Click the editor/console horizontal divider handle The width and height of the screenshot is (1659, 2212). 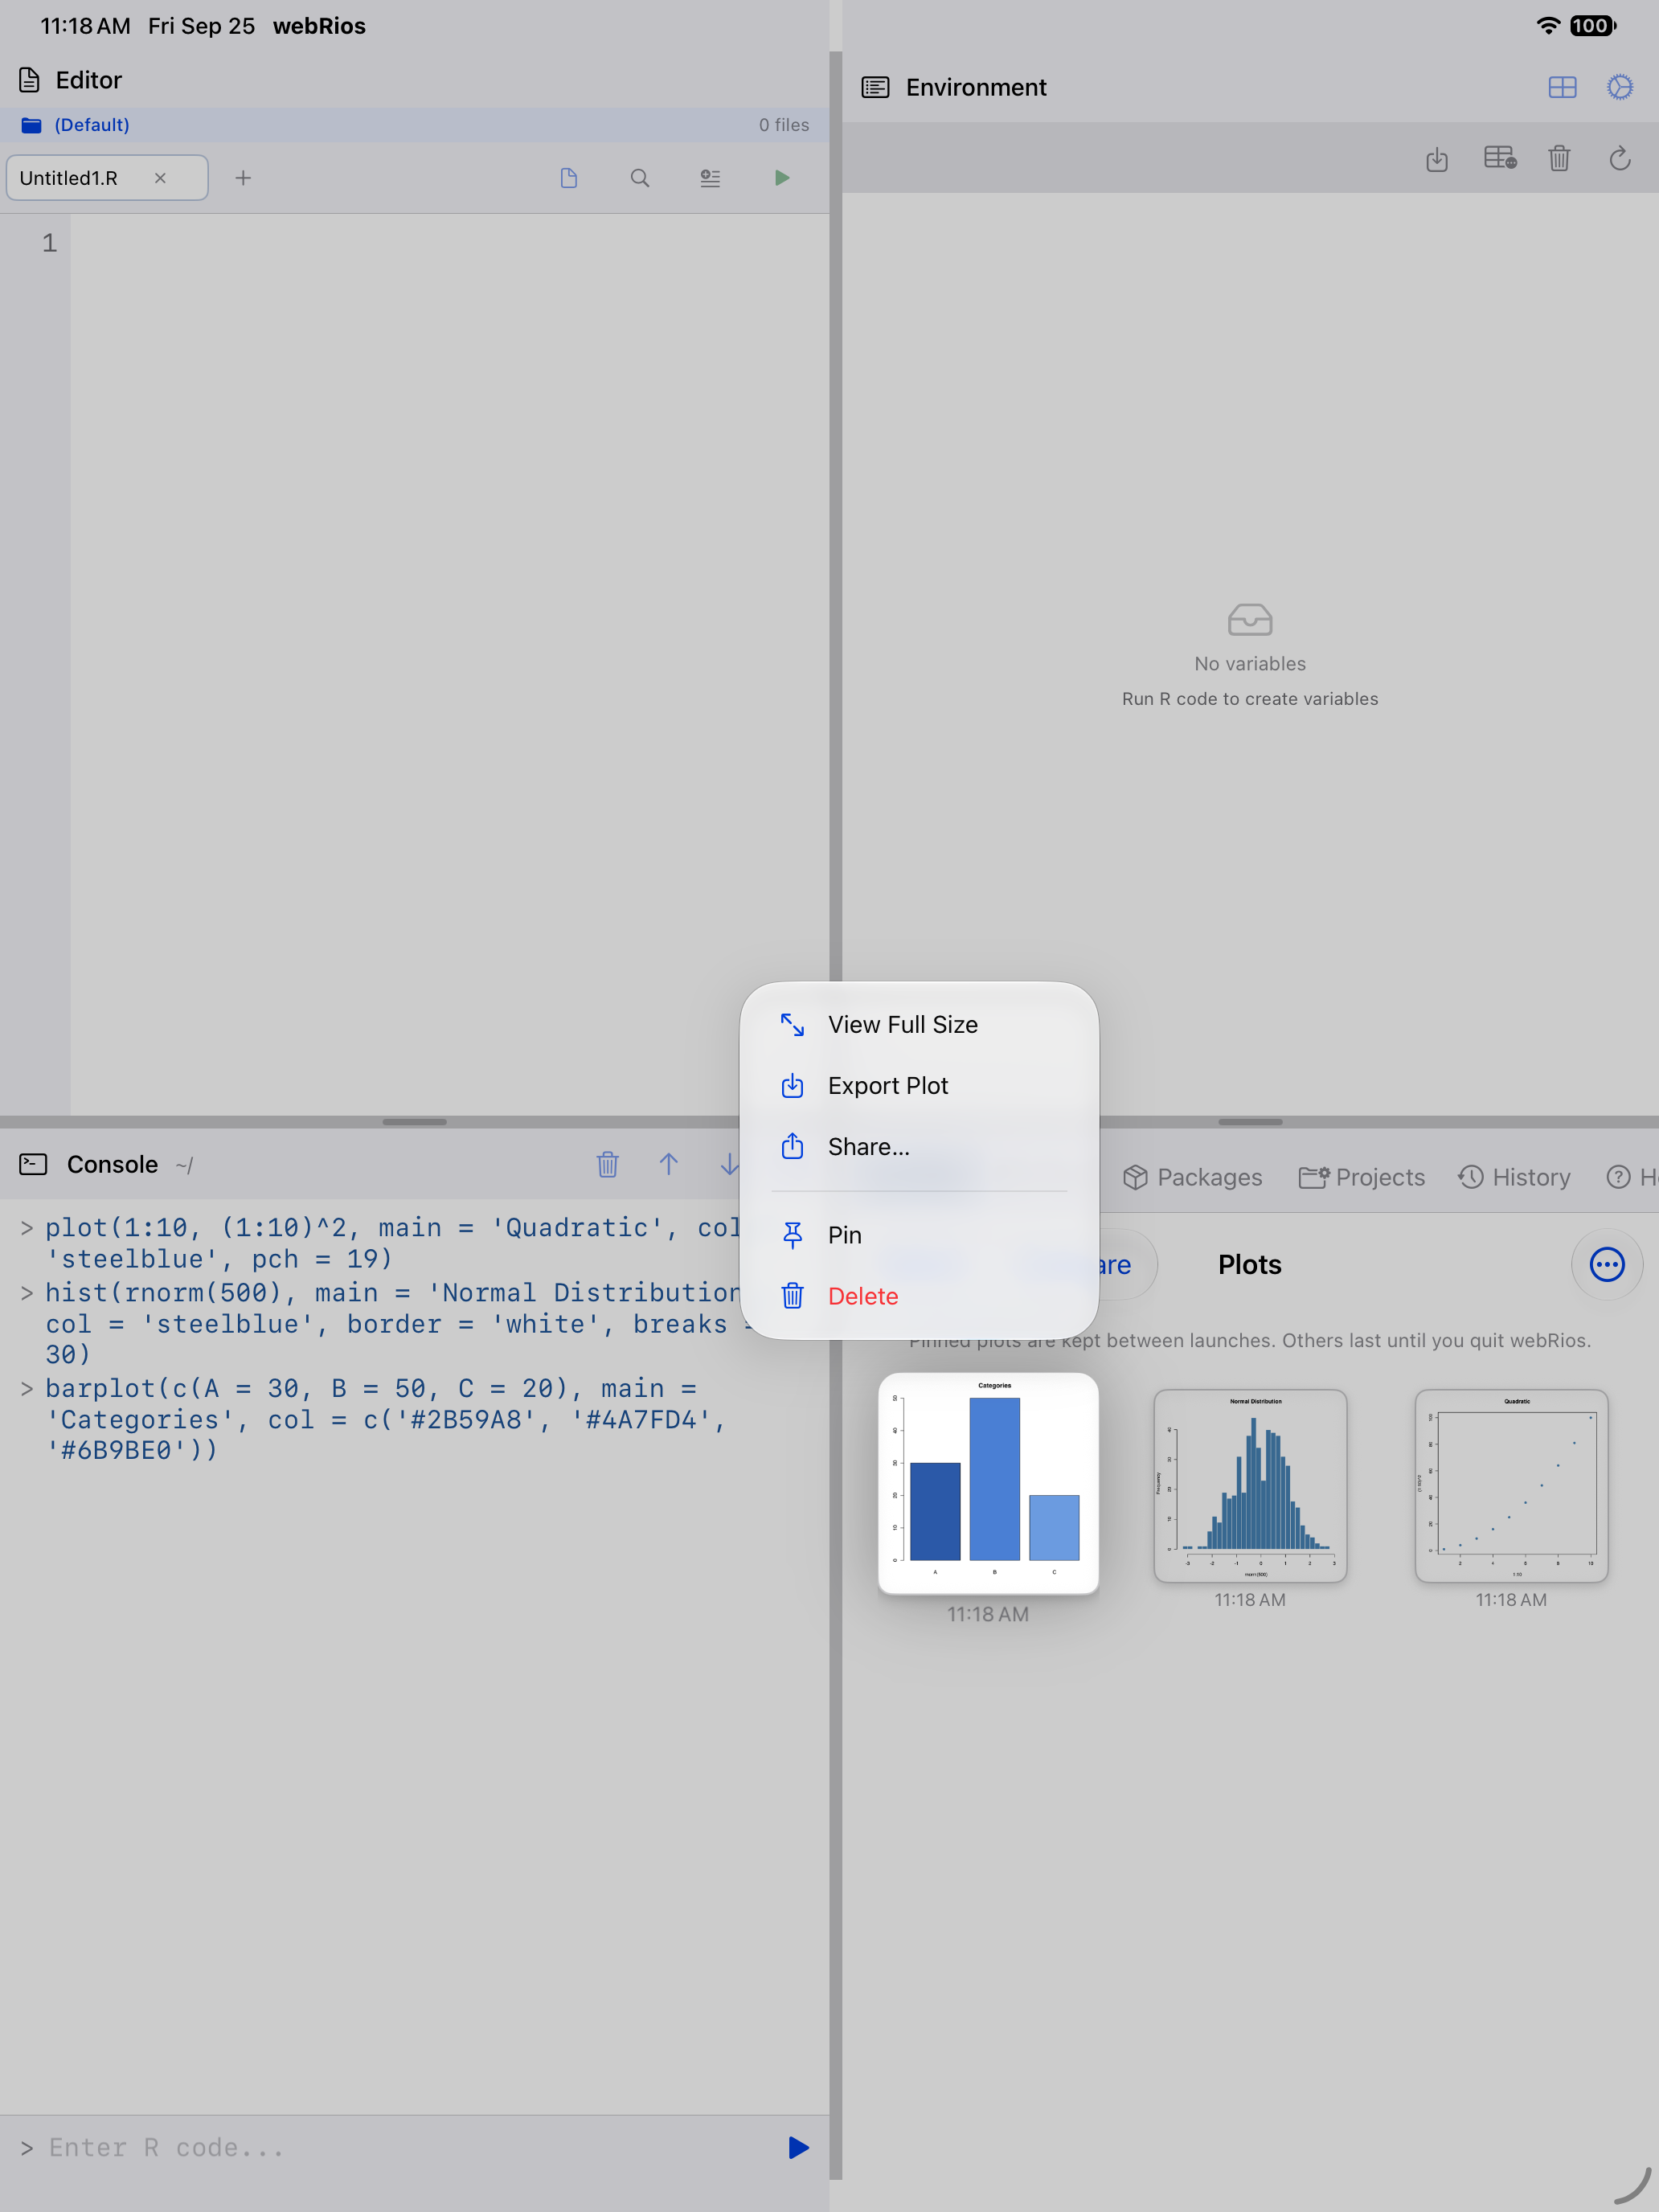pos(414,1122)
